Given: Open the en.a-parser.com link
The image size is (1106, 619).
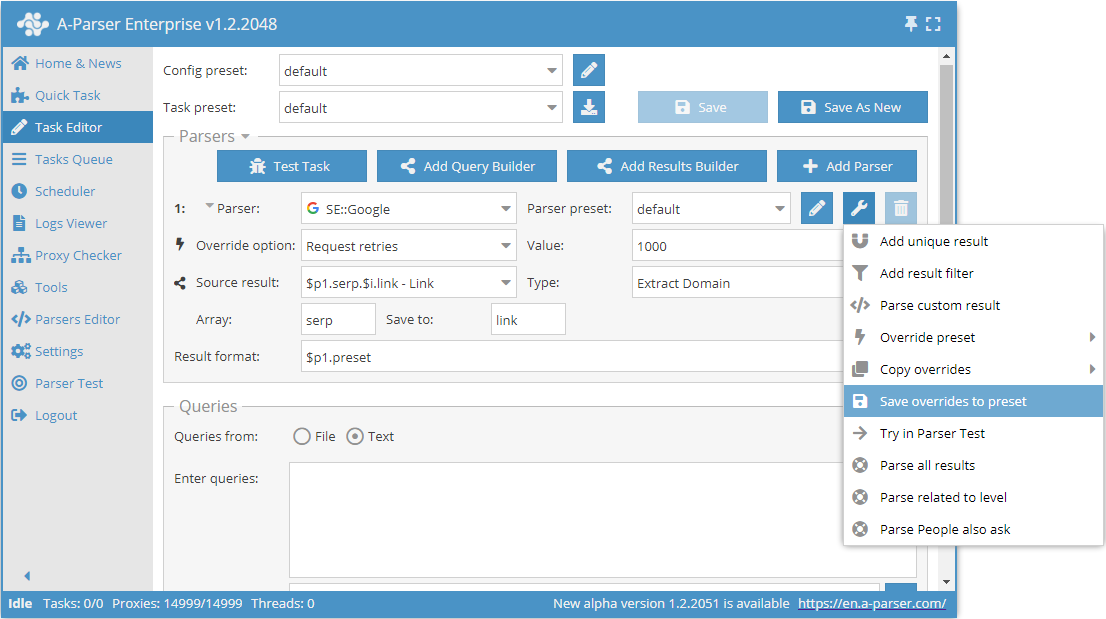Looking at the screenshot, I should coord(871,604).
